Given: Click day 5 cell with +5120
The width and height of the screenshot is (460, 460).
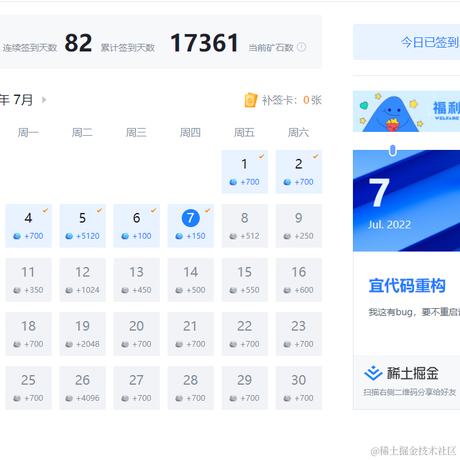Looking at the screenshot, I should pos(83,226).
